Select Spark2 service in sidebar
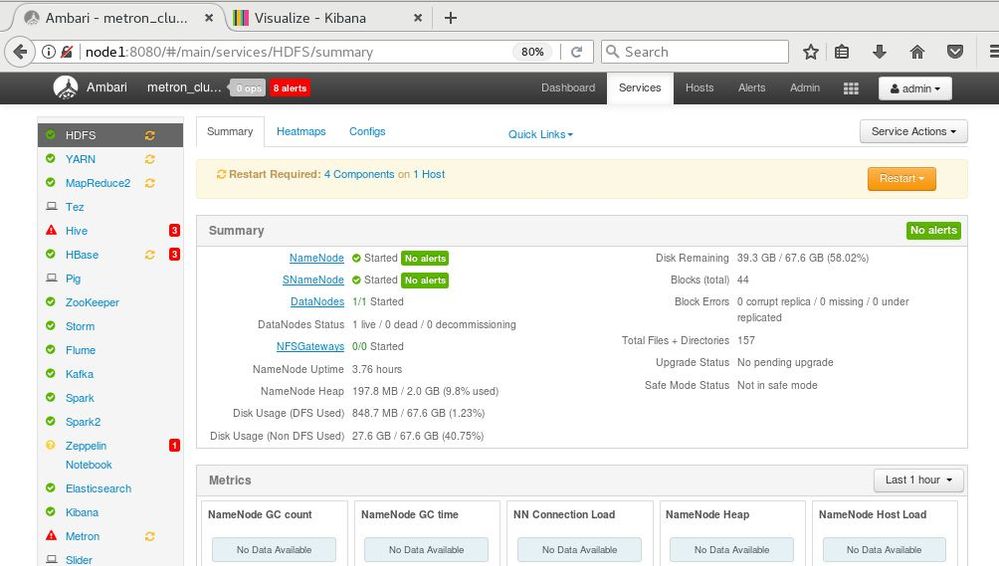Viewport: 999px width, 566px height. pos(83,422)
